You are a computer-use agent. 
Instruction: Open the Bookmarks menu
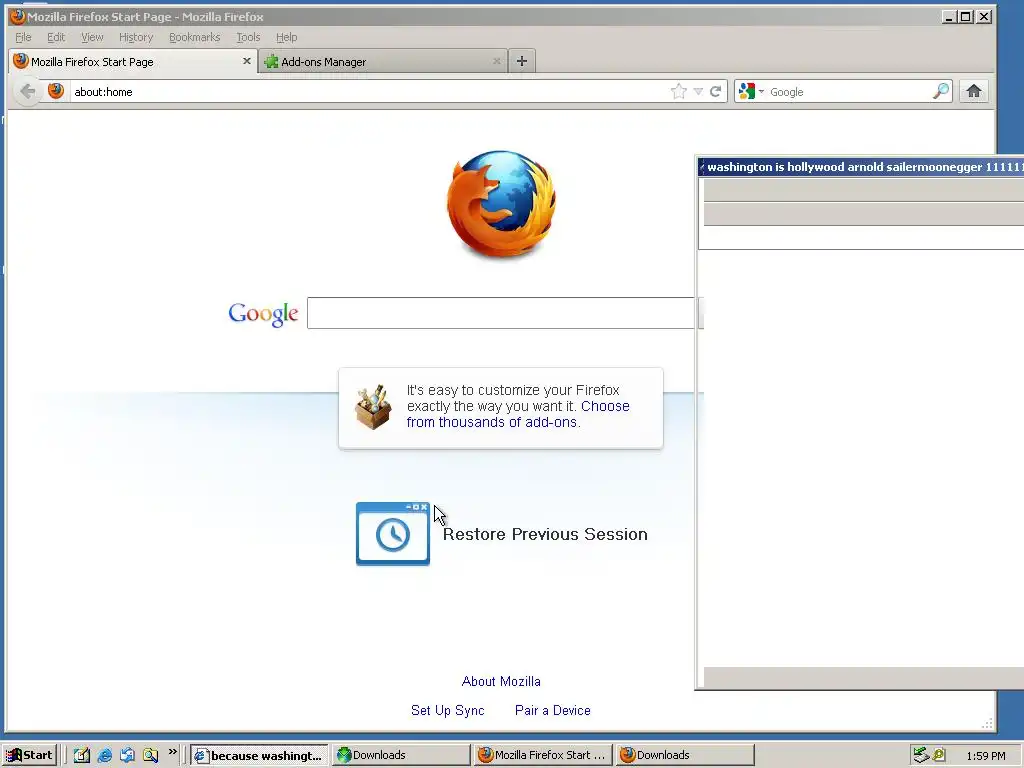tap(195, 37)
